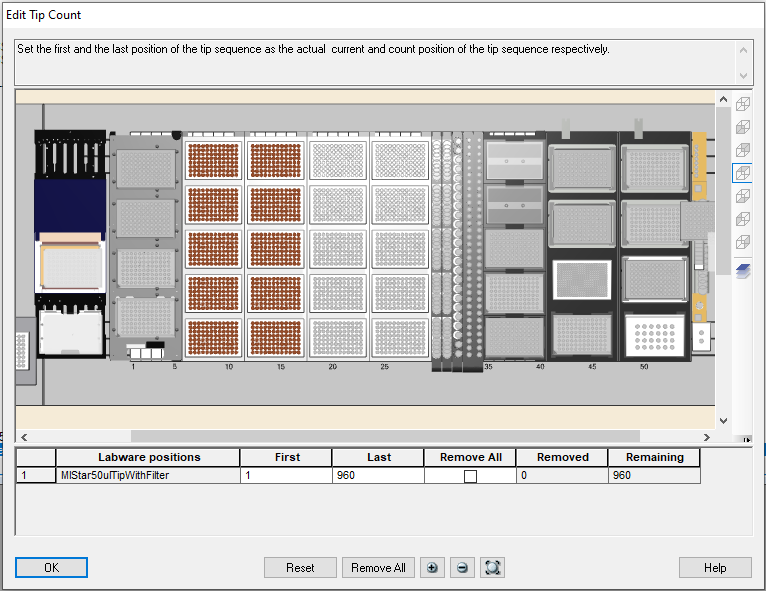Click the horizontal scrollbar thumb under the deck
This screenshot has height=591, width=766.
(x=385, y=436)
